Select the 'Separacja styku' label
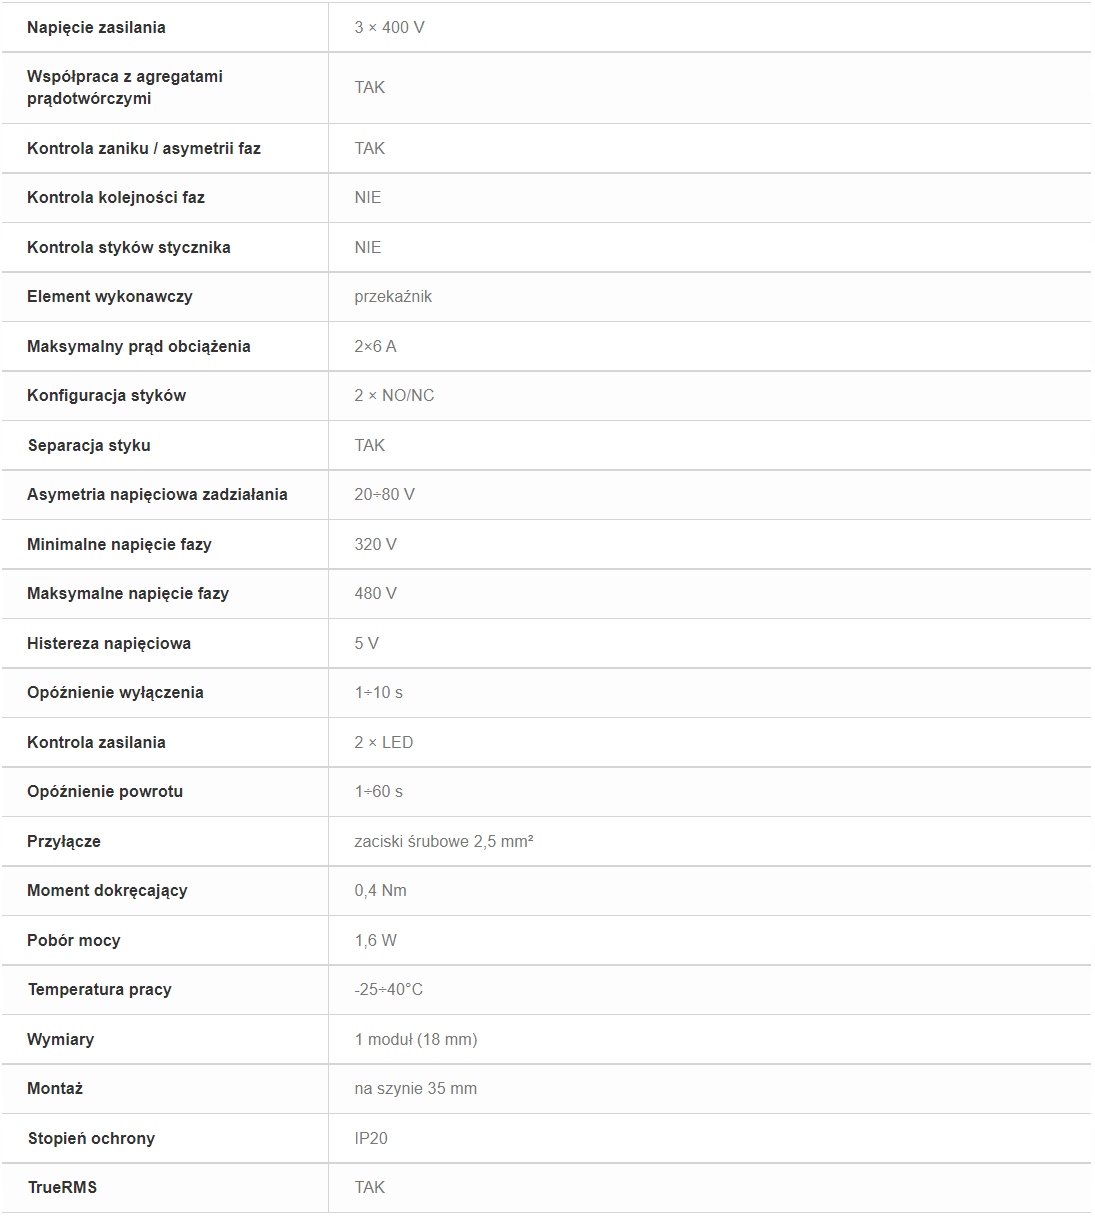The width and height of the screenshot is (1095, 1217). [x=89, y=445]
